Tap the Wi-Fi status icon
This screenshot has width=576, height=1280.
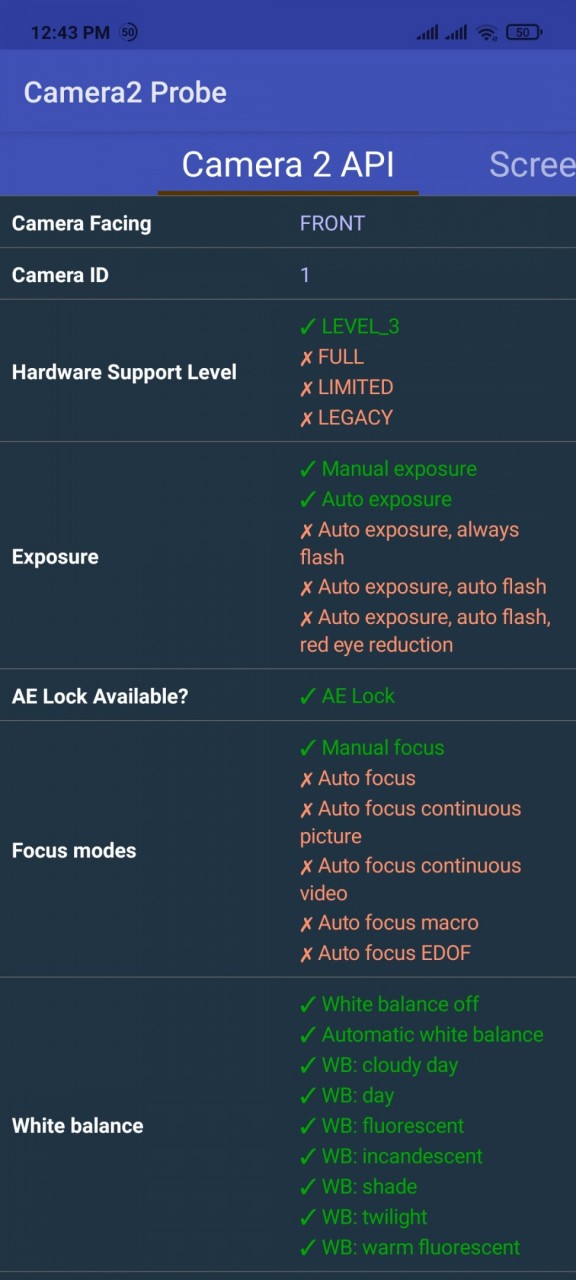pyautogui.click(x=486, y=33)
